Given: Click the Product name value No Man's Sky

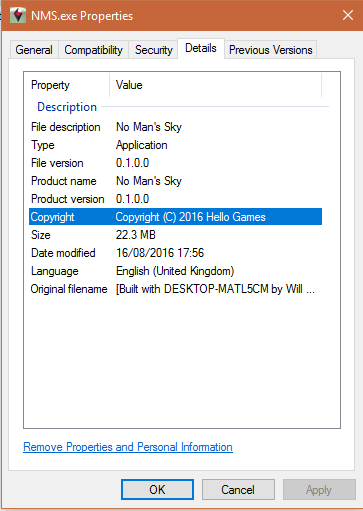Looking at the screenshot, I should [x=149, y=181].
